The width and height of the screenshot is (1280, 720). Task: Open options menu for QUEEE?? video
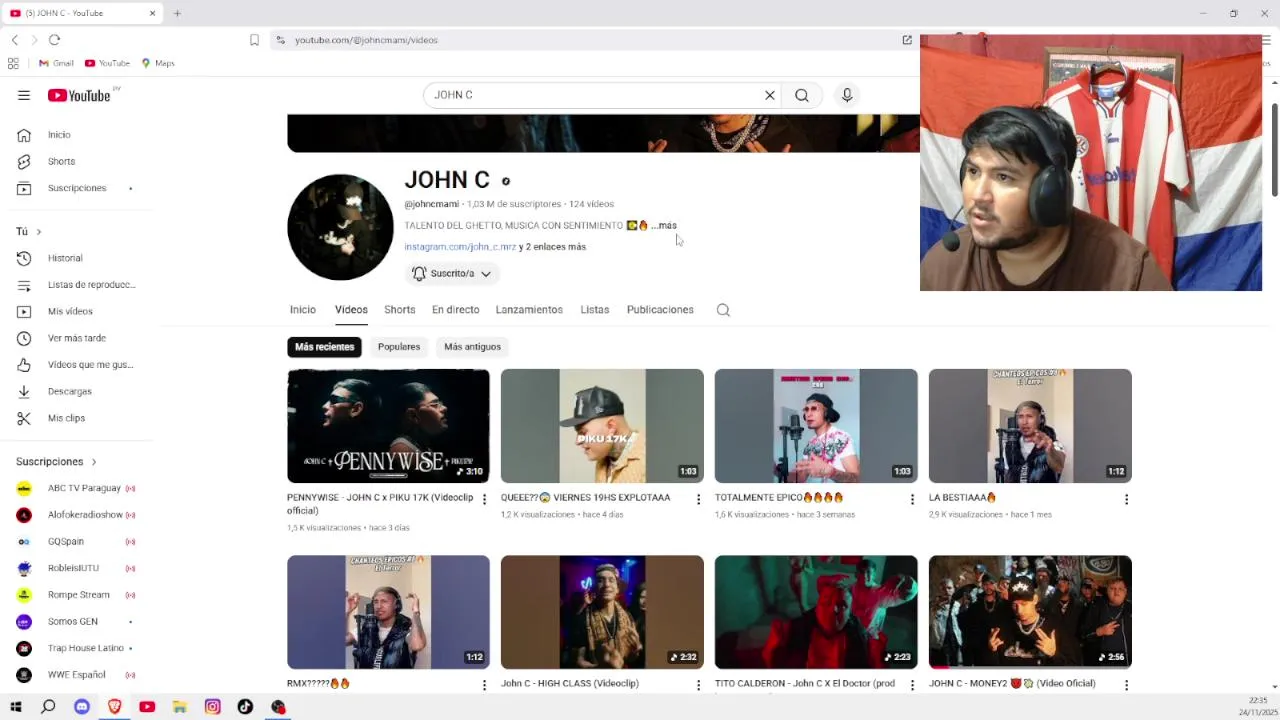pyautogui.click(x=699, y=499)
